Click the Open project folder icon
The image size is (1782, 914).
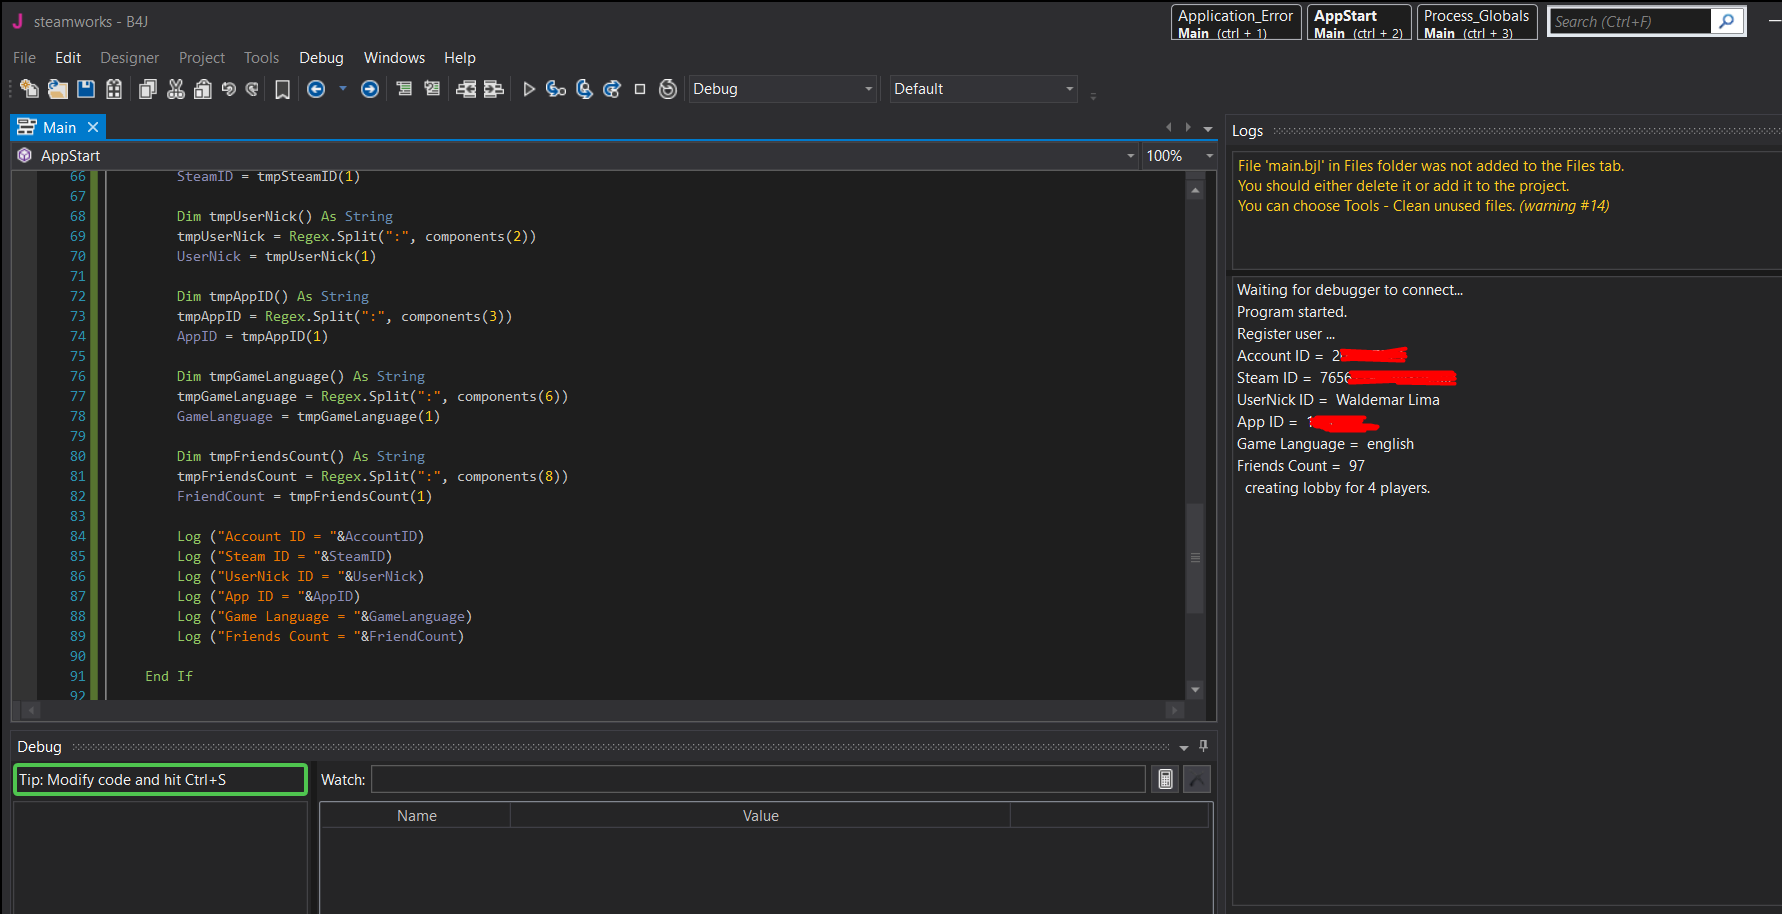click(58, 89)
